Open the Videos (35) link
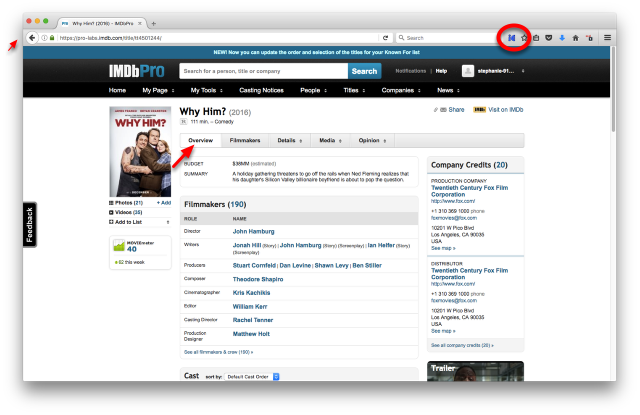This screenshot has height=415, width=640. point(126,212)
